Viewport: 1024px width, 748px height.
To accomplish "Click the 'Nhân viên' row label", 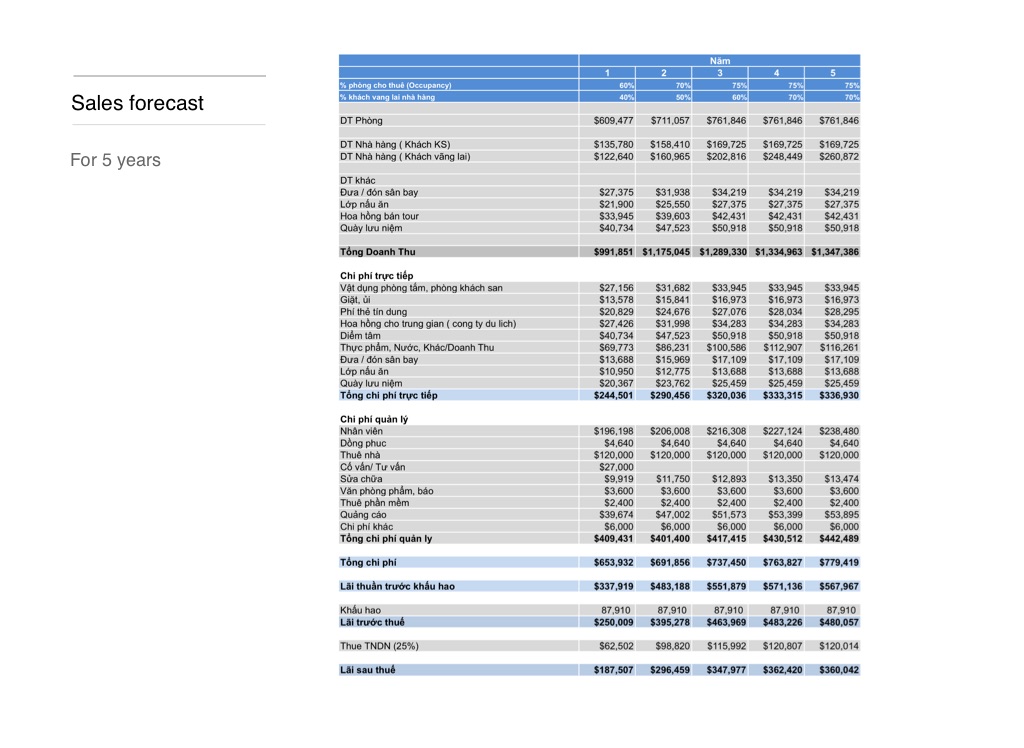I will coord(361,431).
